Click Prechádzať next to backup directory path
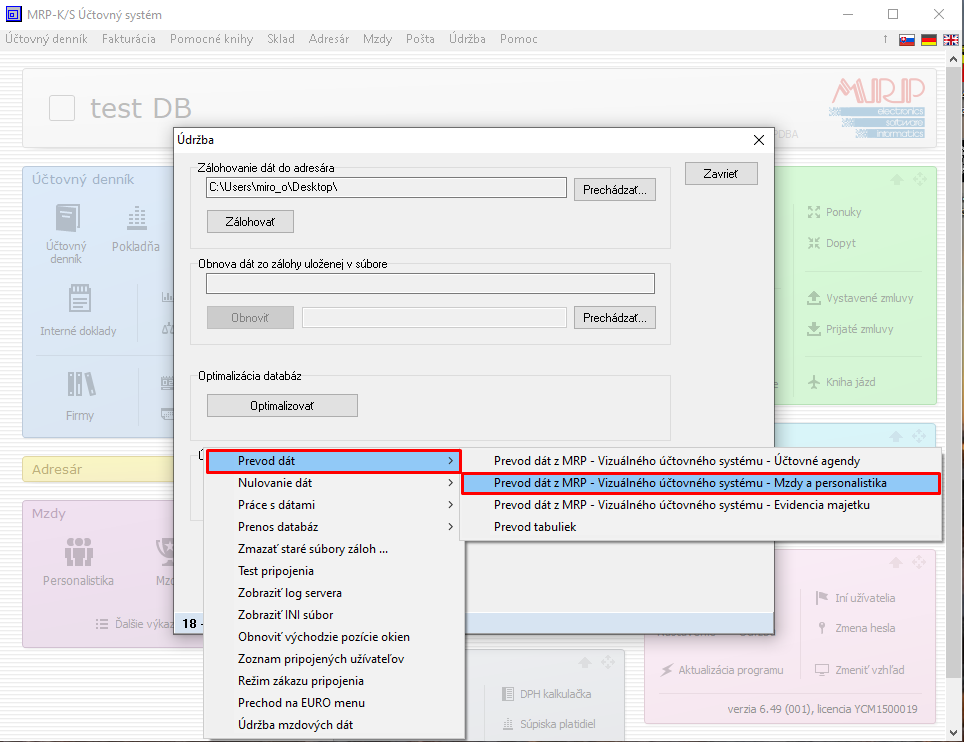964x742 pixels. click(615, 189)
